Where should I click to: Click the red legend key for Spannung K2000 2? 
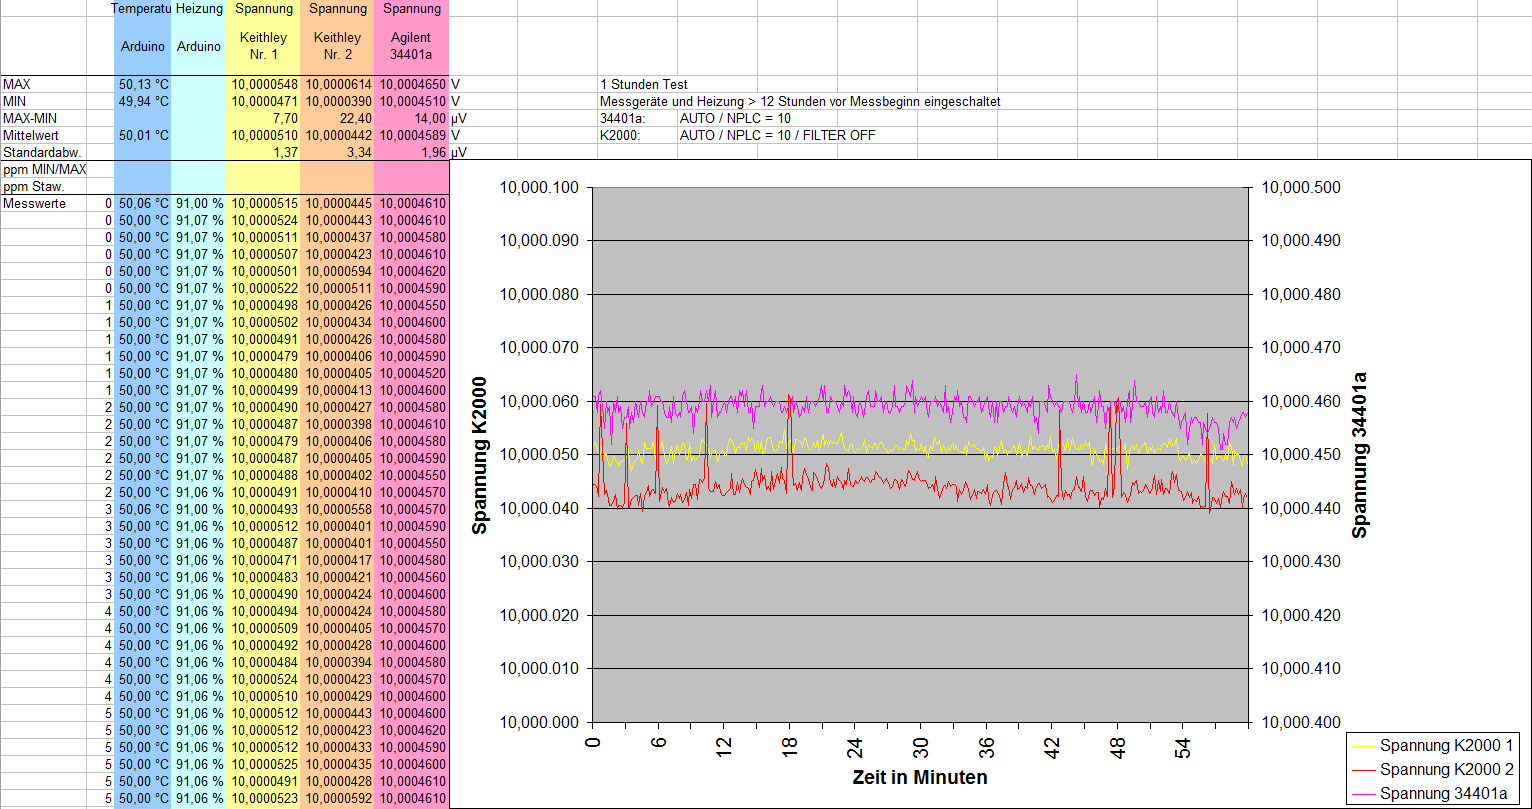(x=1364, y=769)
